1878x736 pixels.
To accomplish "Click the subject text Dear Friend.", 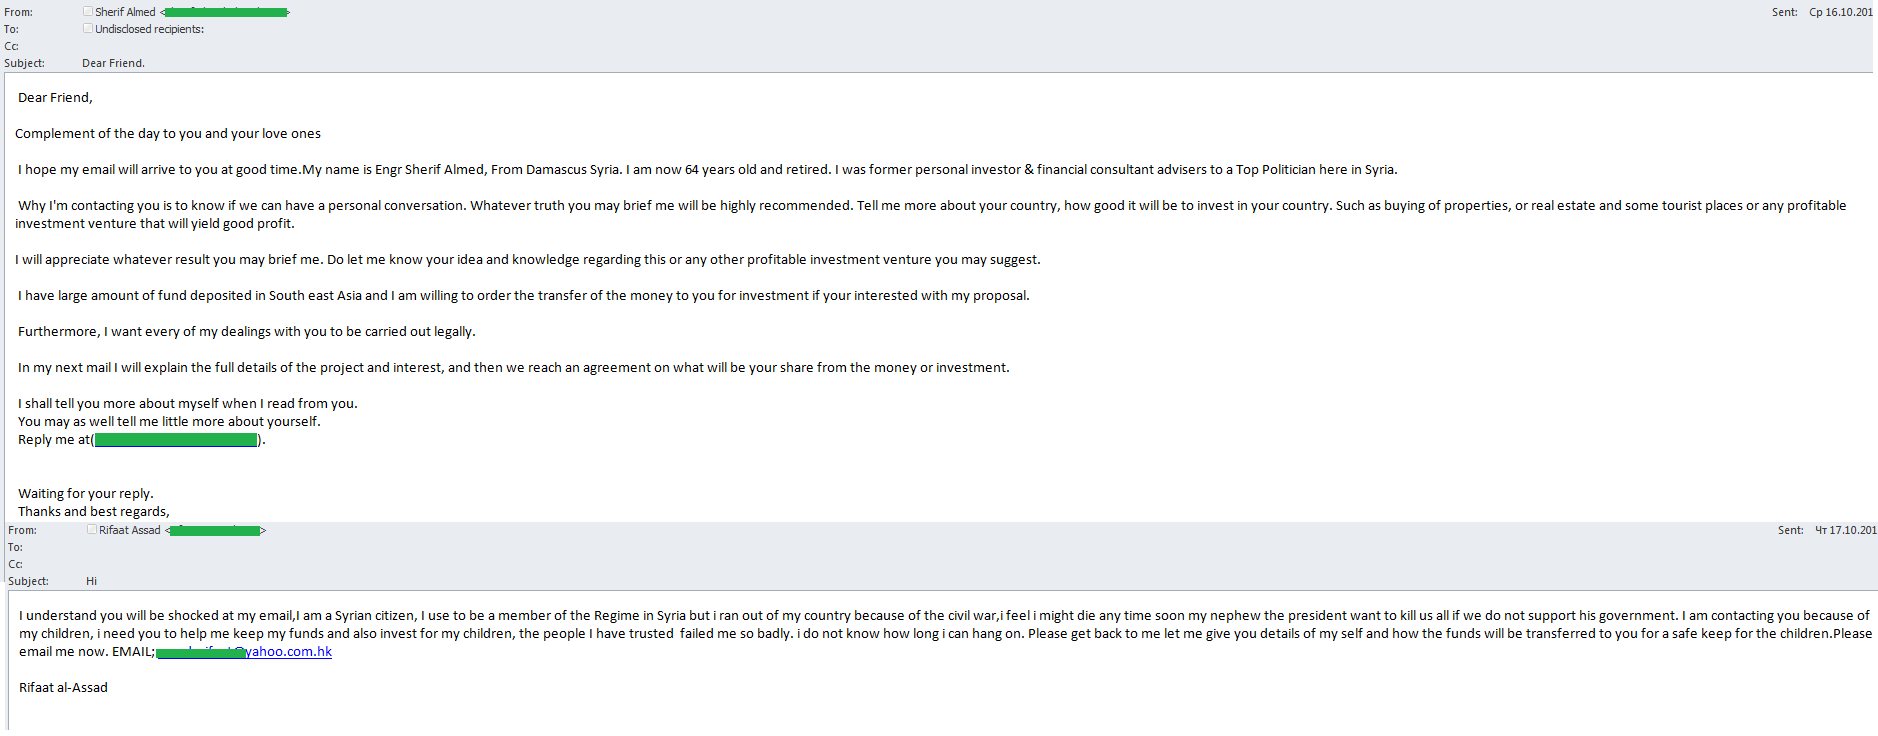I will coord(113,63).
